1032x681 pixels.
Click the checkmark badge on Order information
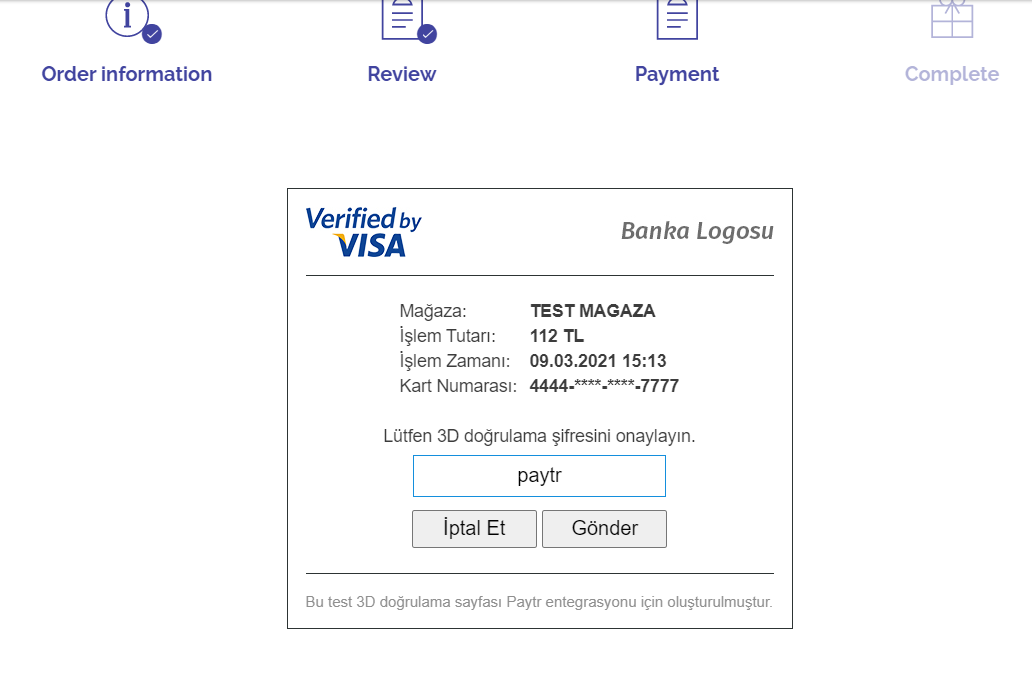(152, 34)
